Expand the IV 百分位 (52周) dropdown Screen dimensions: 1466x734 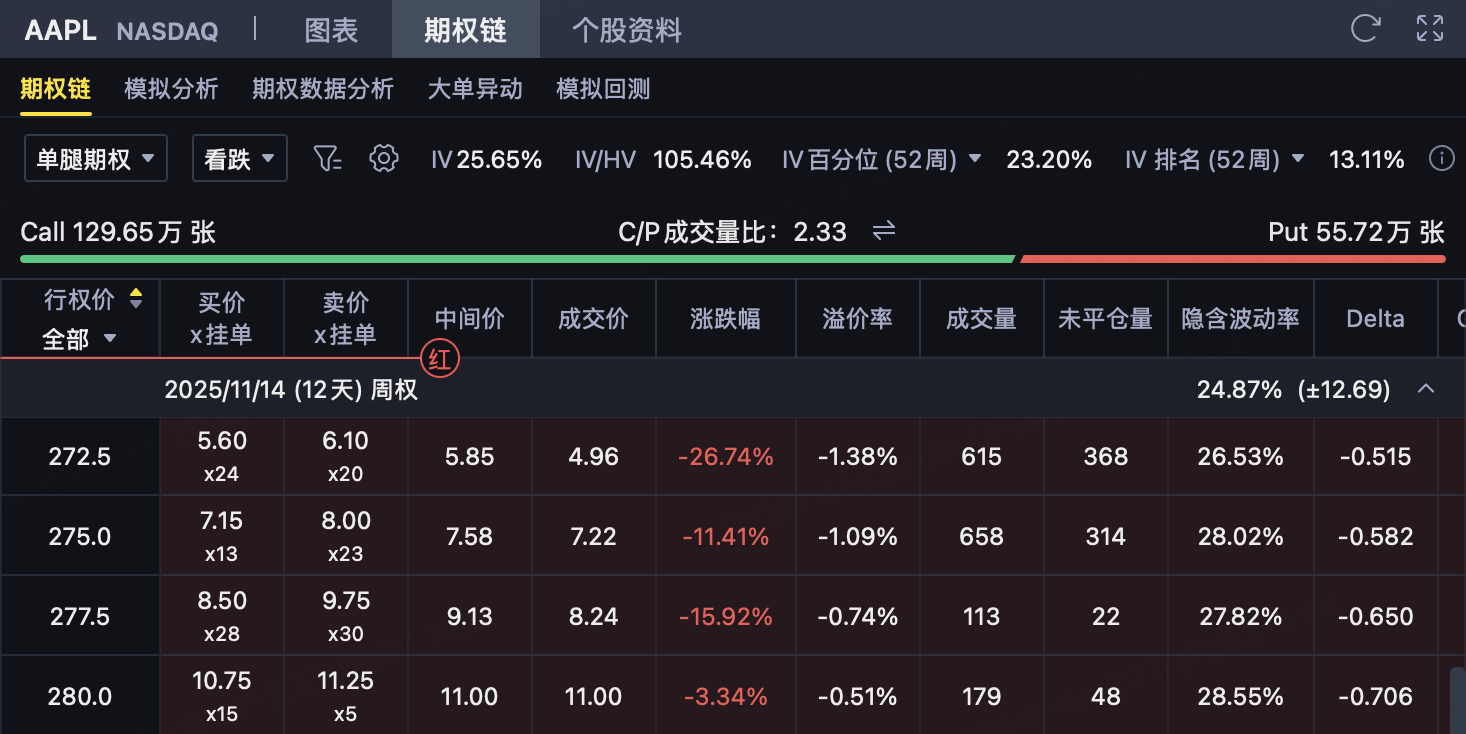(x=975, y=159)
